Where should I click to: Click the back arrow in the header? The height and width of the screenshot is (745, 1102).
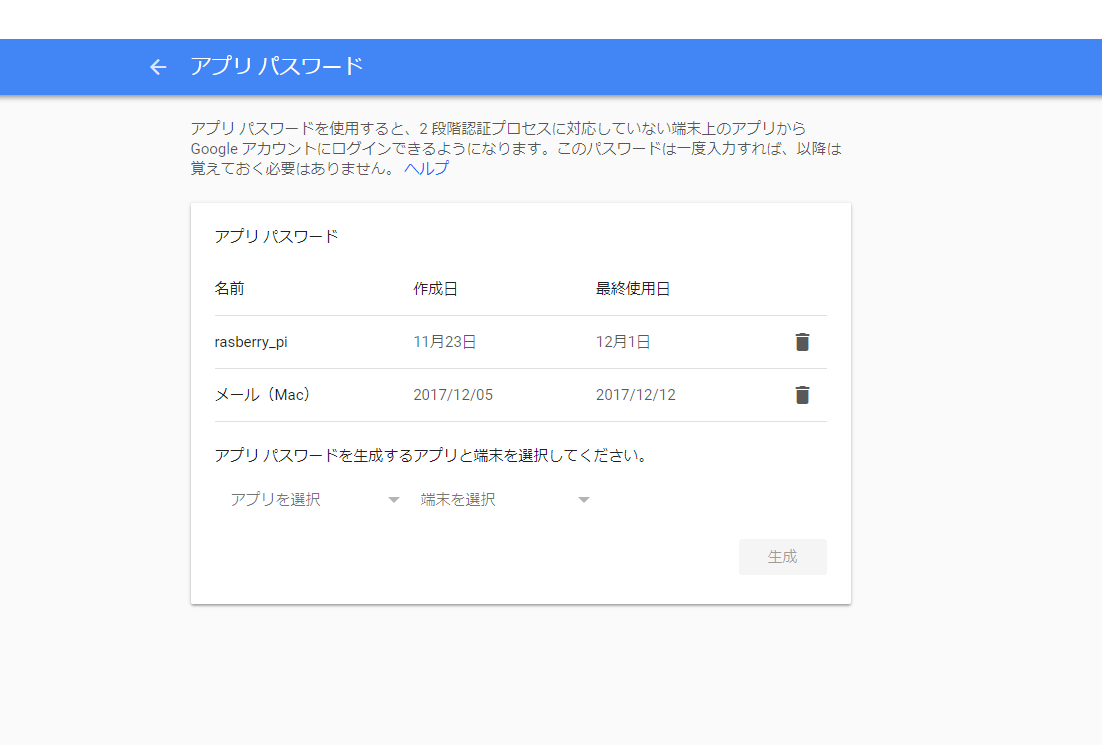click(x=157, y=66)
